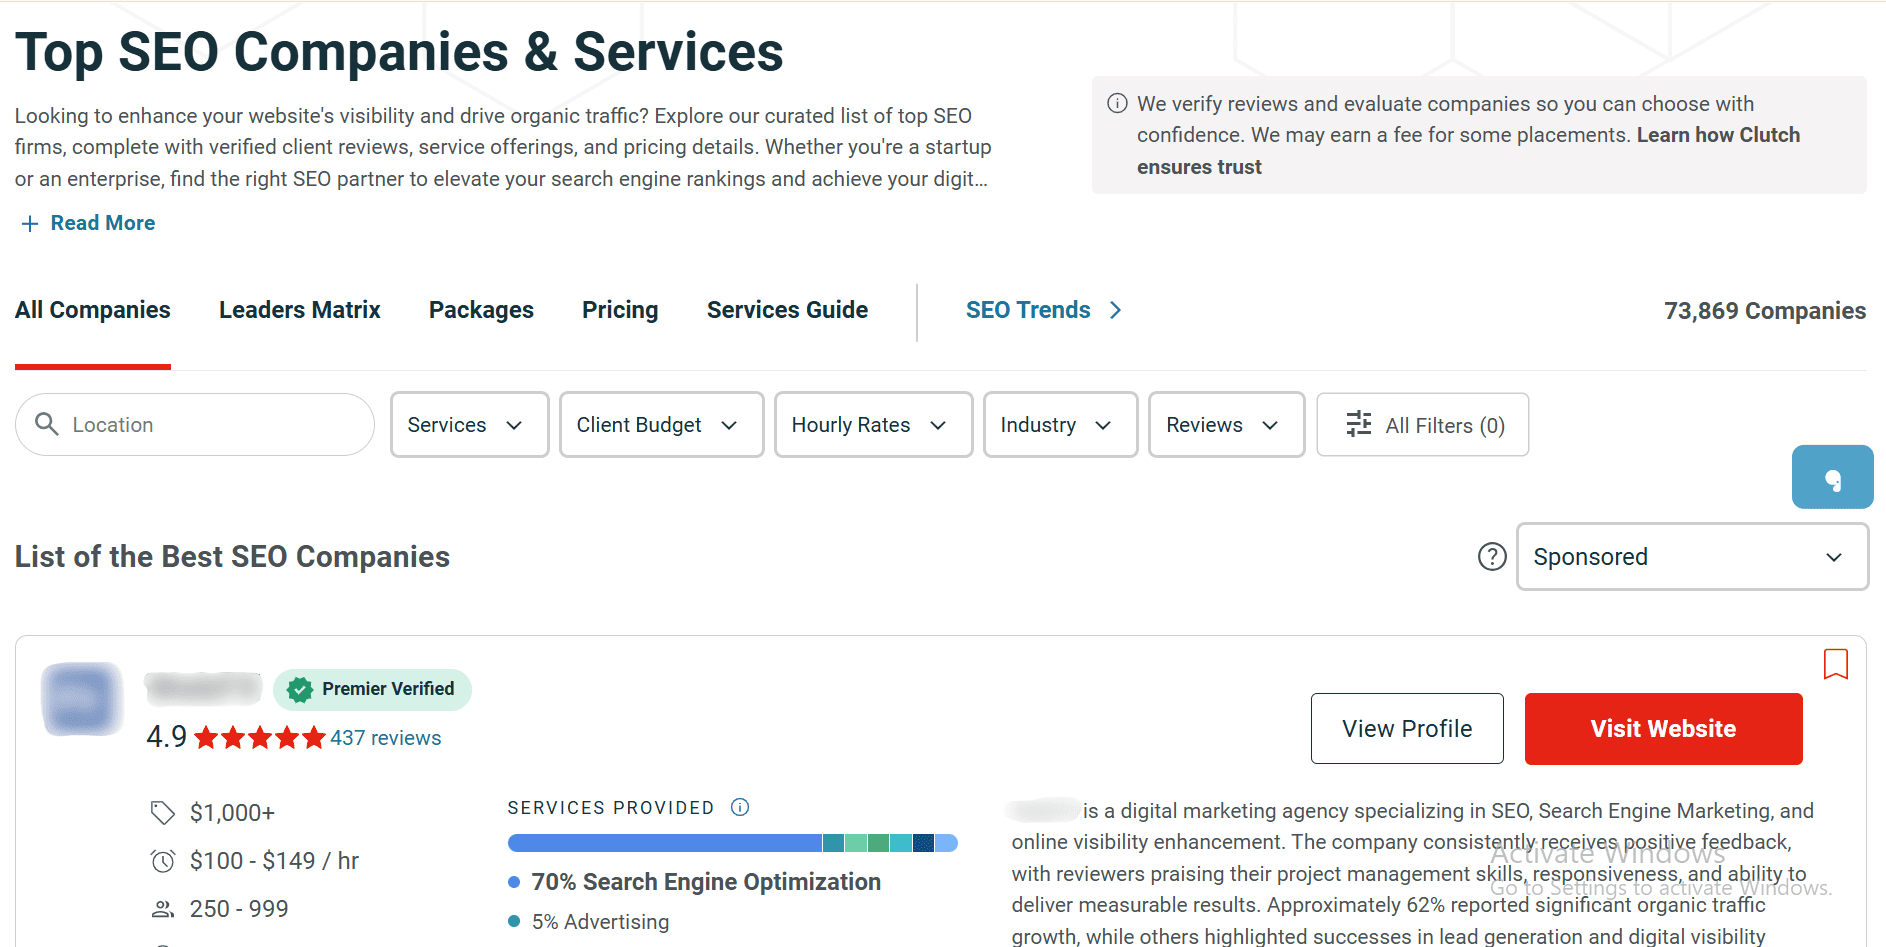Select the Pricing tab

point(619,310)
